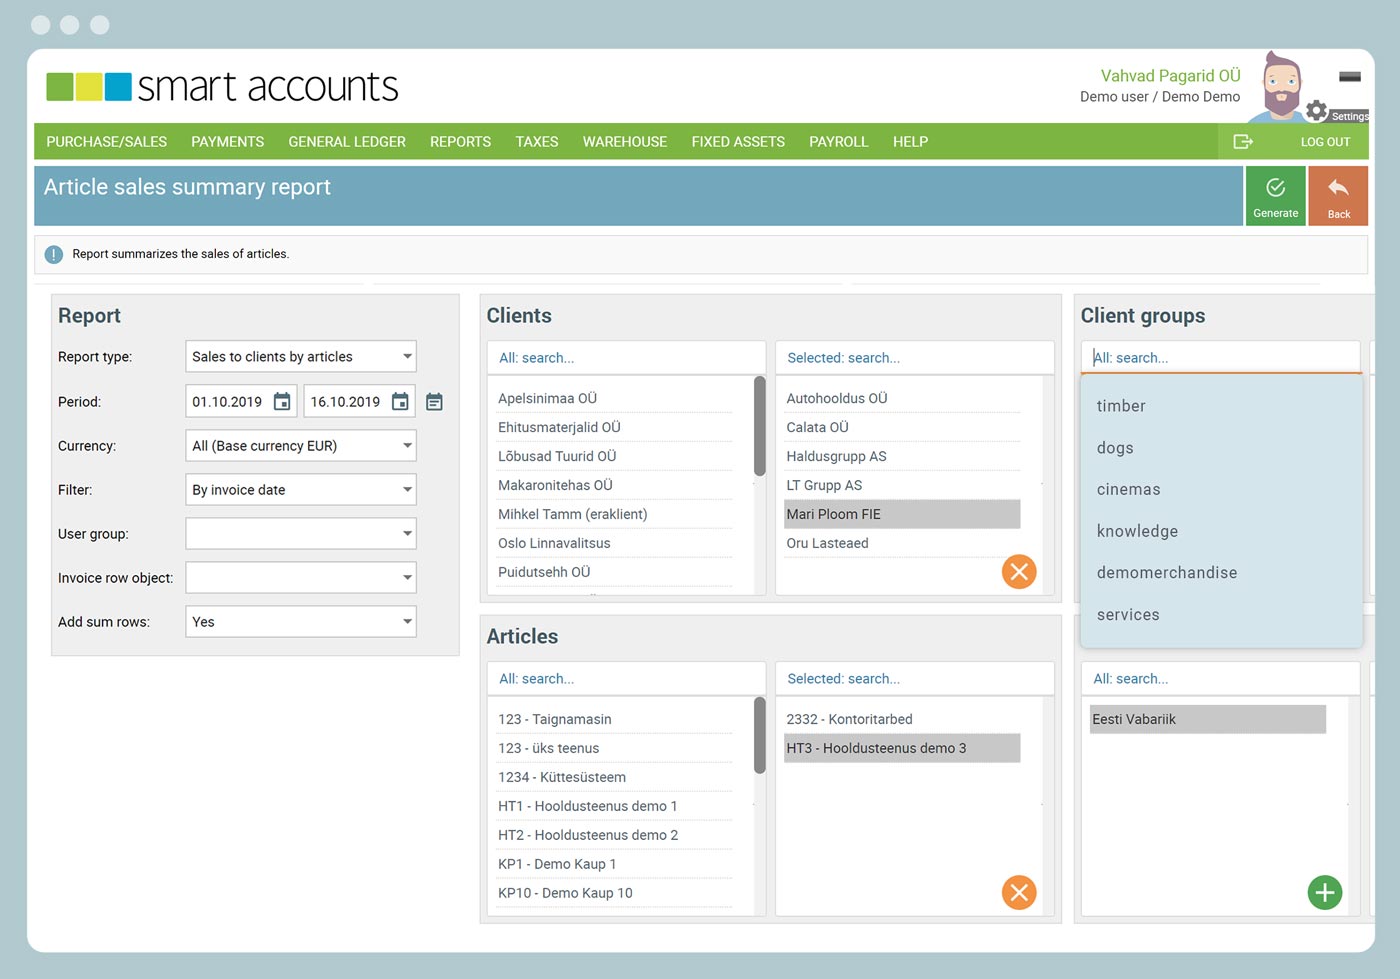This screenshot has width=1400, height=979.
Task: Focus the Clients Selected search field
Action: tap(915, 358)
